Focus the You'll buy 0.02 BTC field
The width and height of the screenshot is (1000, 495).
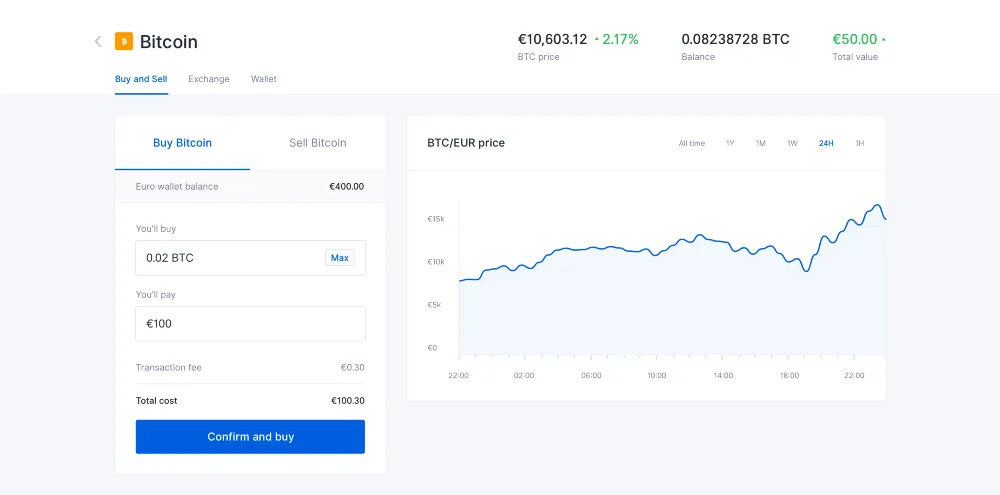coord(250,258)
